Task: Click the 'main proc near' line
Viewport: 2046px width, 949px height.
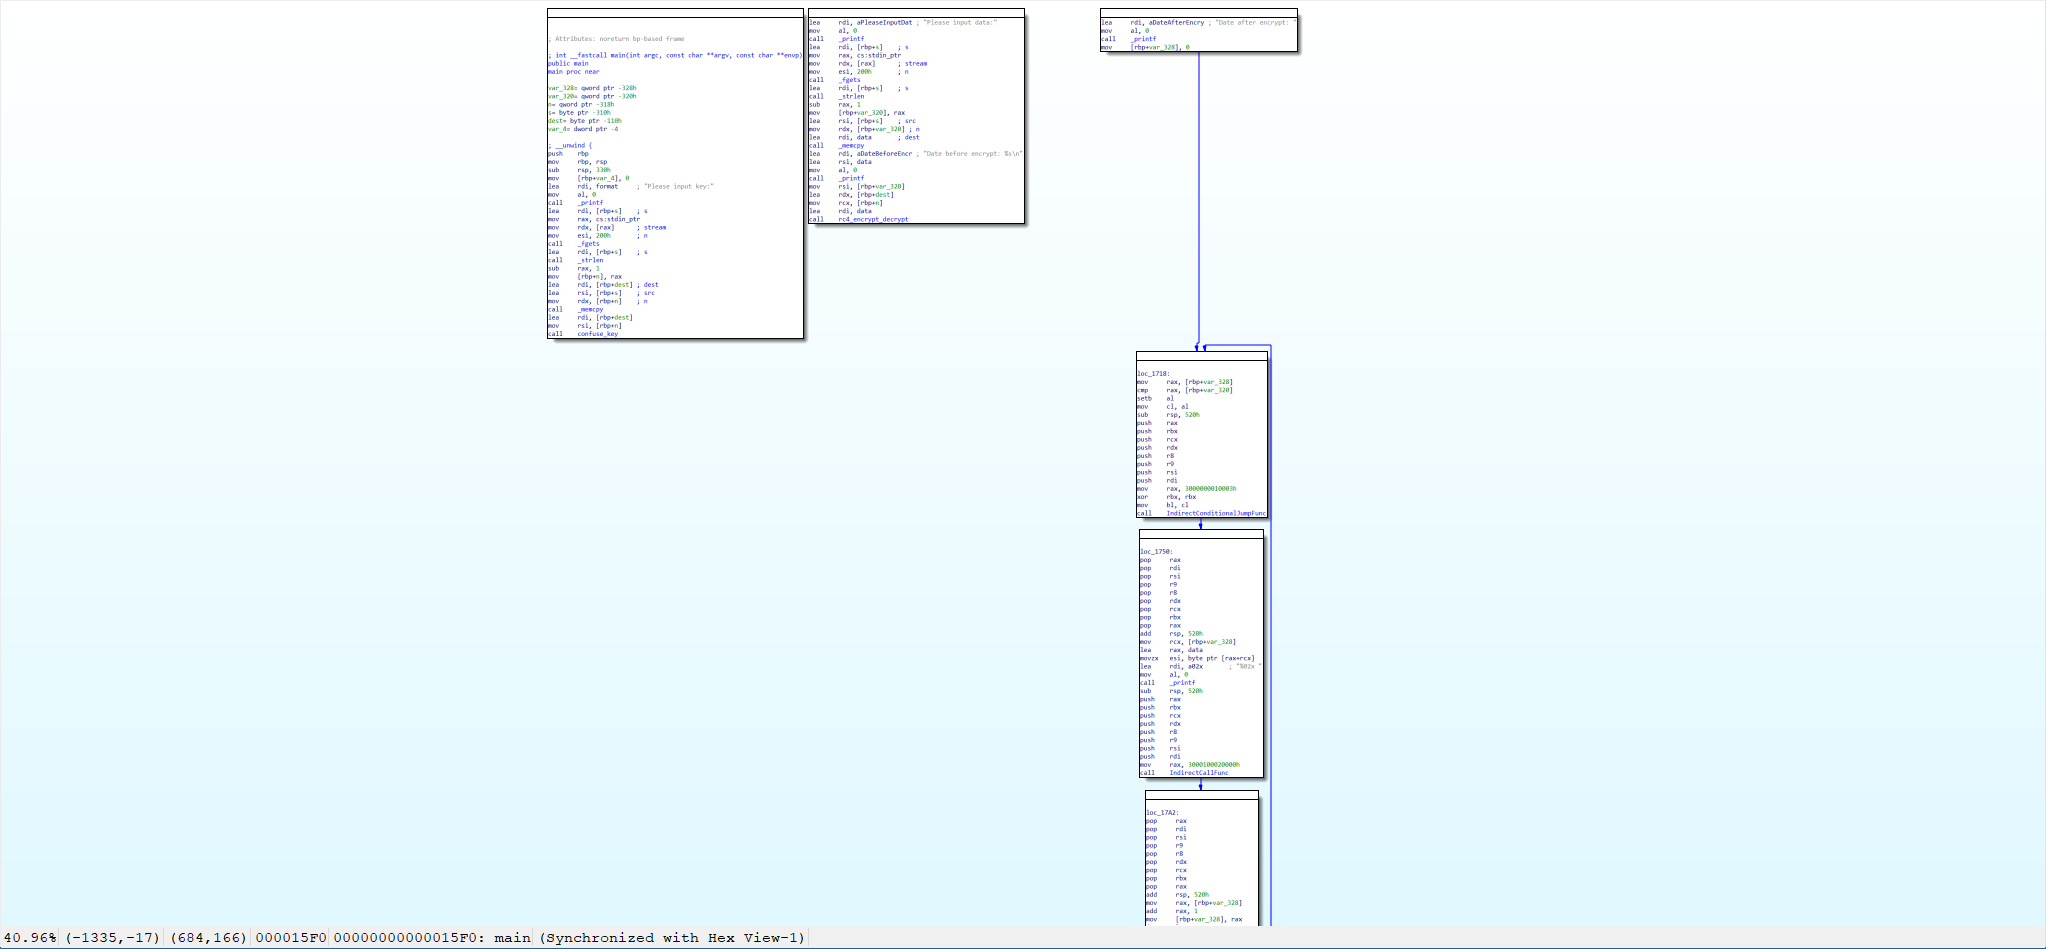Action: coord(574,71)
